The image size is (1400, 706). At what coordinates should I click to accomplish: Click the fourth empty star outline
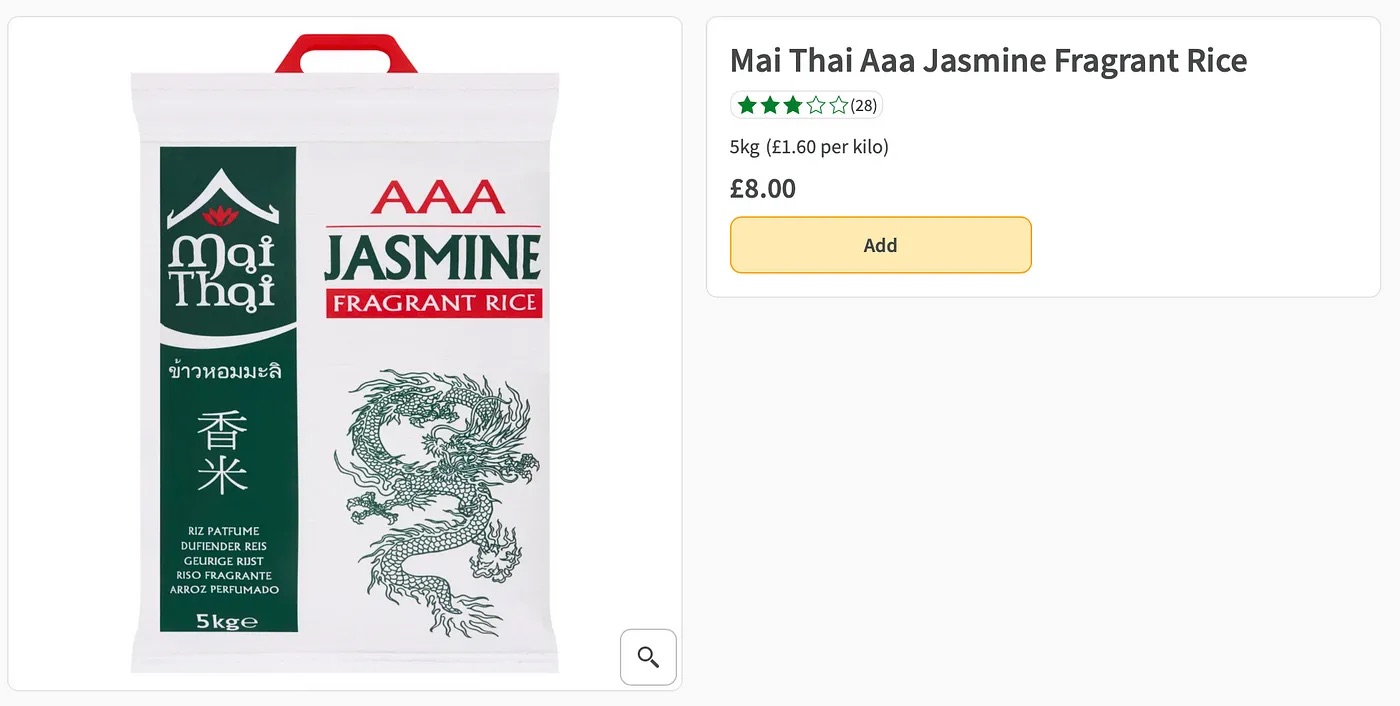point(816,105)
